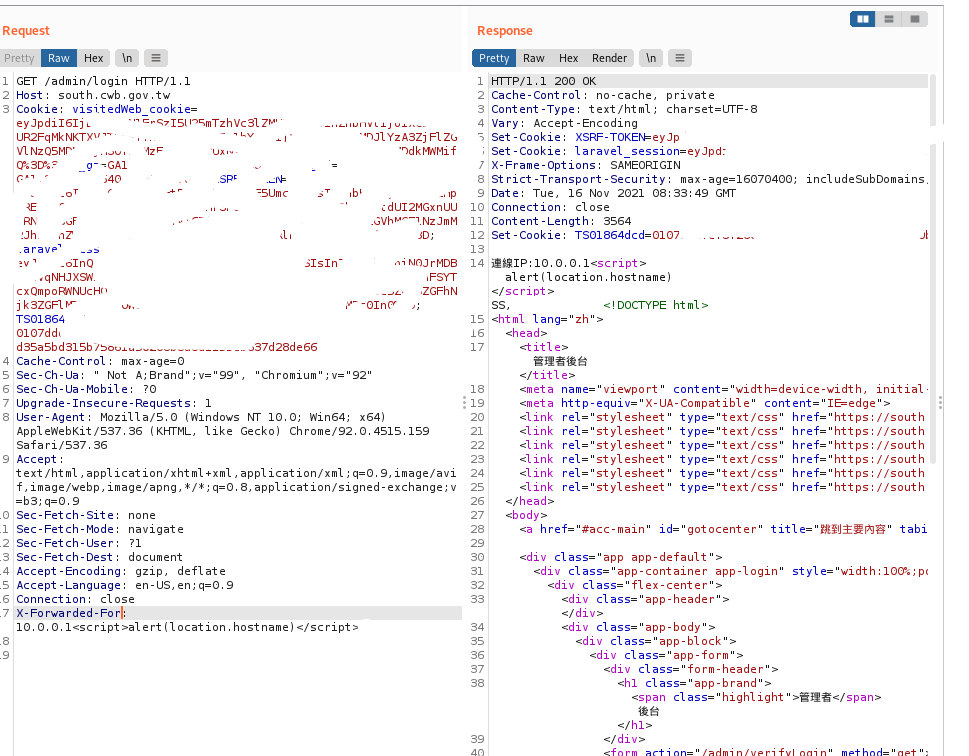Switch Response view to Pretty tab
This screenshot has height=756, width=969.
pyautogui.click(x=494, y=58)
